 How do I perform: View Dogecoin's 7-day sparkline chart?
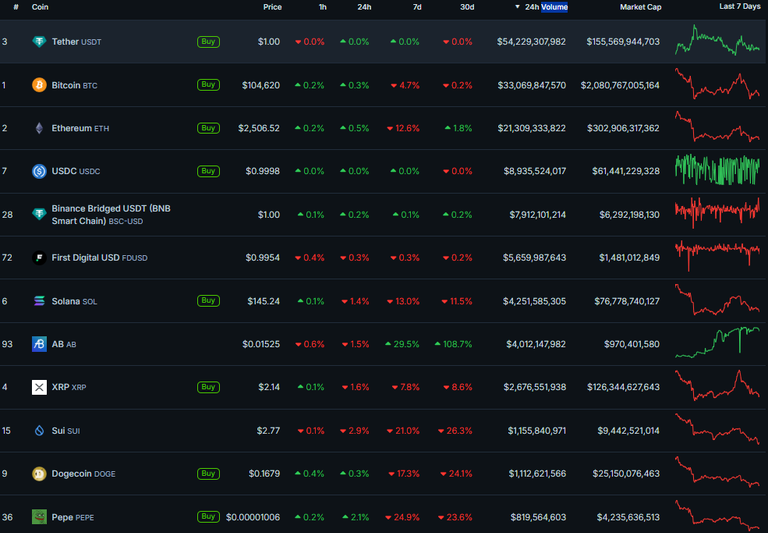click(717, 472)
